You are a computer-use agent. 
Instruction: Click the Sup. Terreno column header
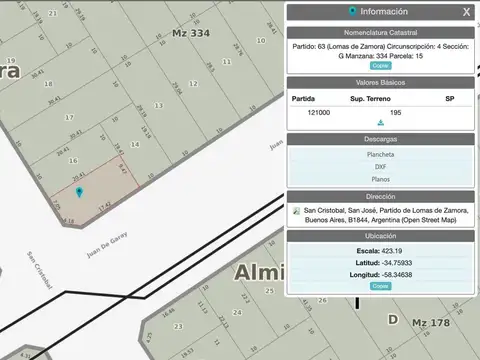[x=370, y=99]
